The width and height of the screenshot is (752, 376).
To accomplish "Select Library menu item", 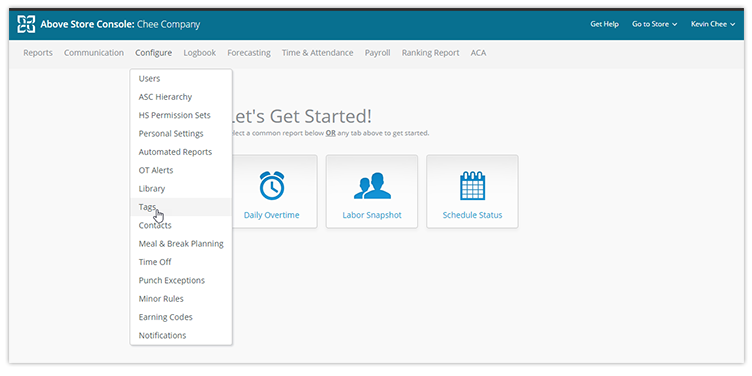I will (x=181, y=188).
